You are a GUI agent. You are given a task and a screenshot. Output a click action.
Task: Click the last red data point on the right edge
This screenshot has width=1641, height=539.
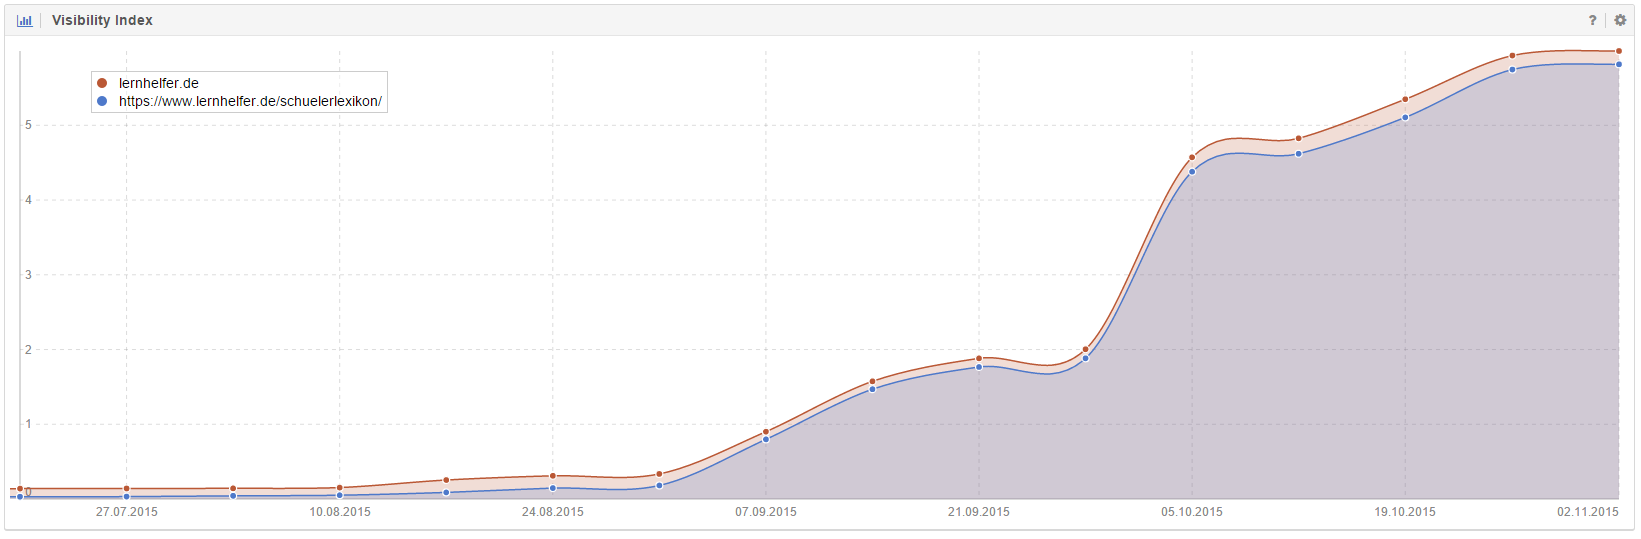point(1618,51)
